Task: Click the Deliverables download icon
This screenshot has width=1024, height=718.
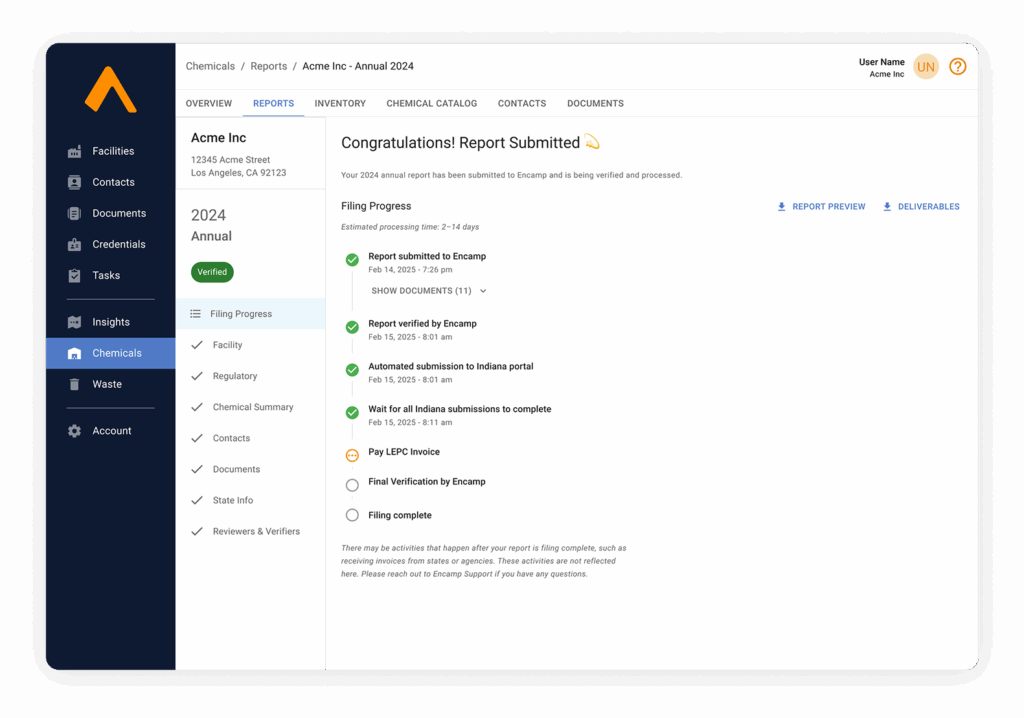Action: [887, 206]
